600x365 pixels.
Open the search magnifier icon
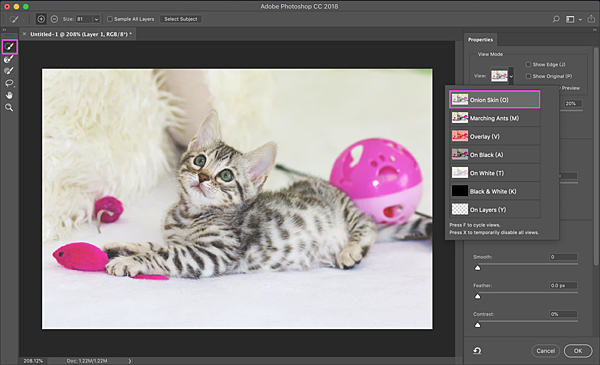(556, 19)
